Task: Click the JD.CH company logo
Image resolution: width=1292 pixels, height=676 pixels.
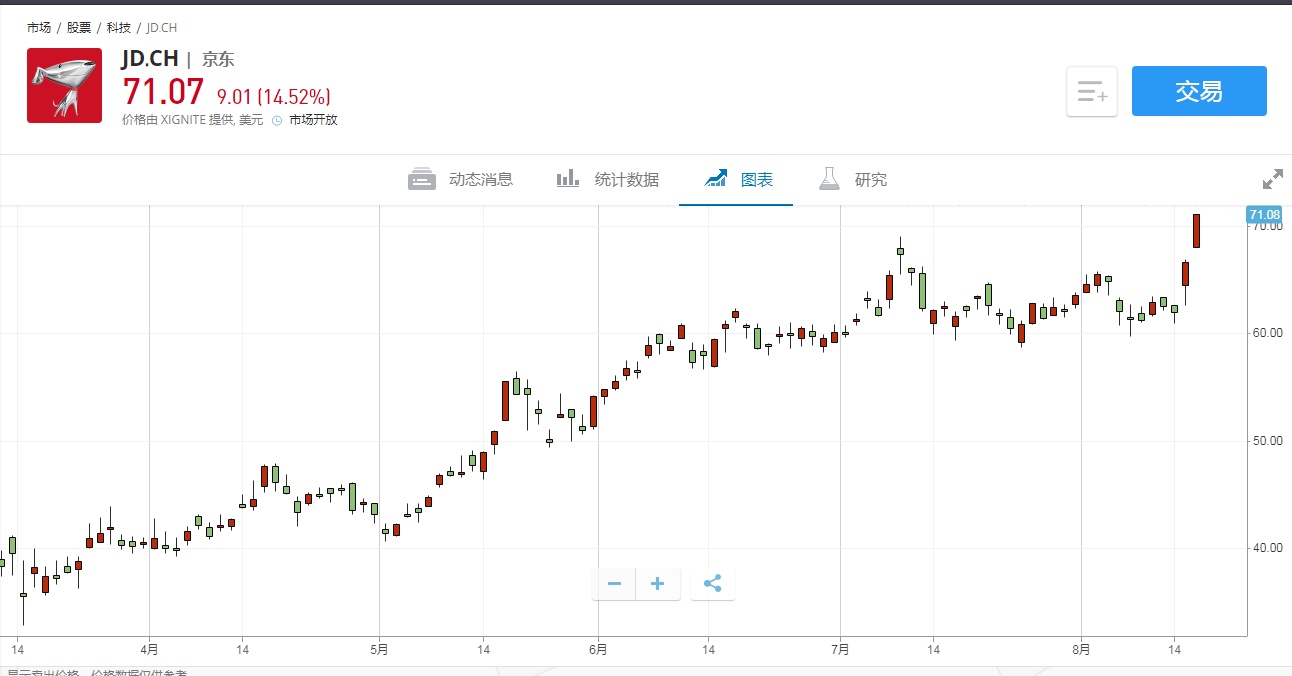Action: tap(64, 86)
